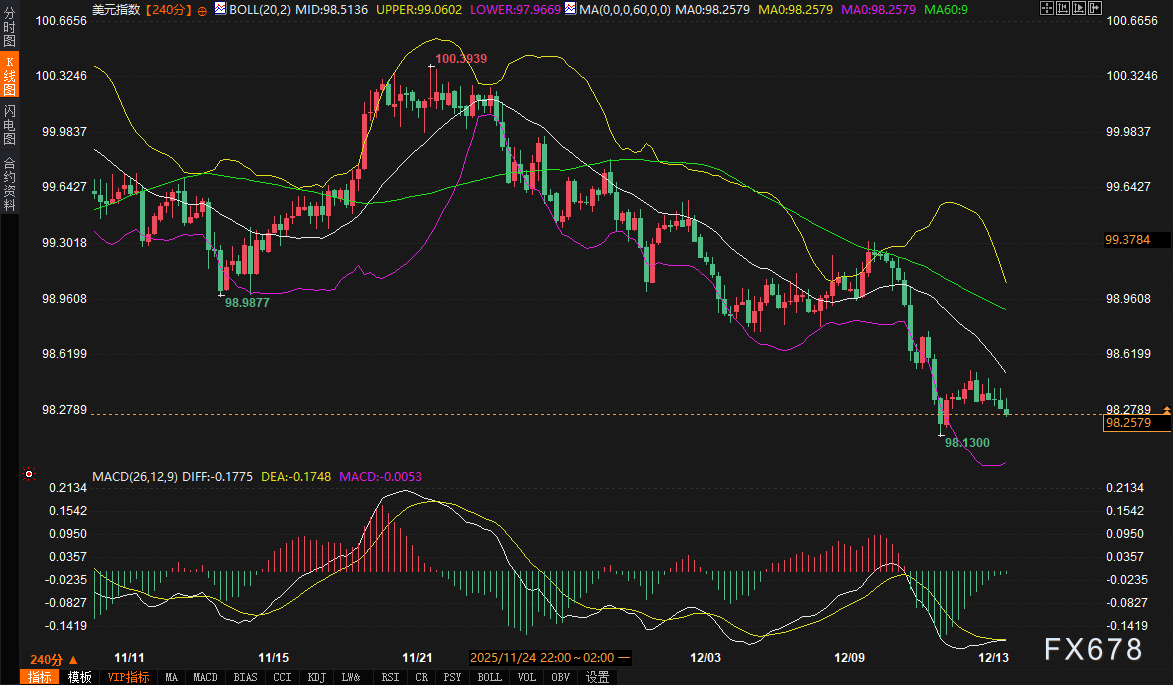This screenshot has height=685, width=1173.
Task: Click the 100.3939 high price marker
Action: 461,59
